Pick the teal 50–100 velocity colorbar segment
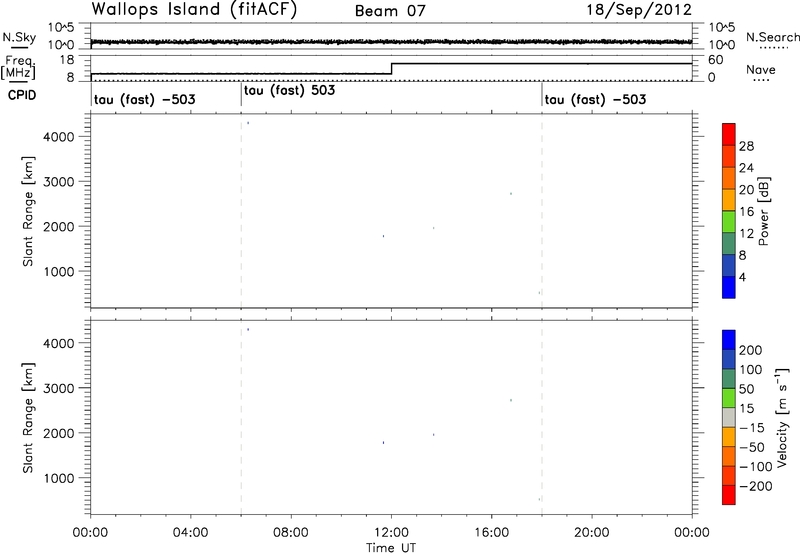The image size is (800, 554). click(729, 379)
